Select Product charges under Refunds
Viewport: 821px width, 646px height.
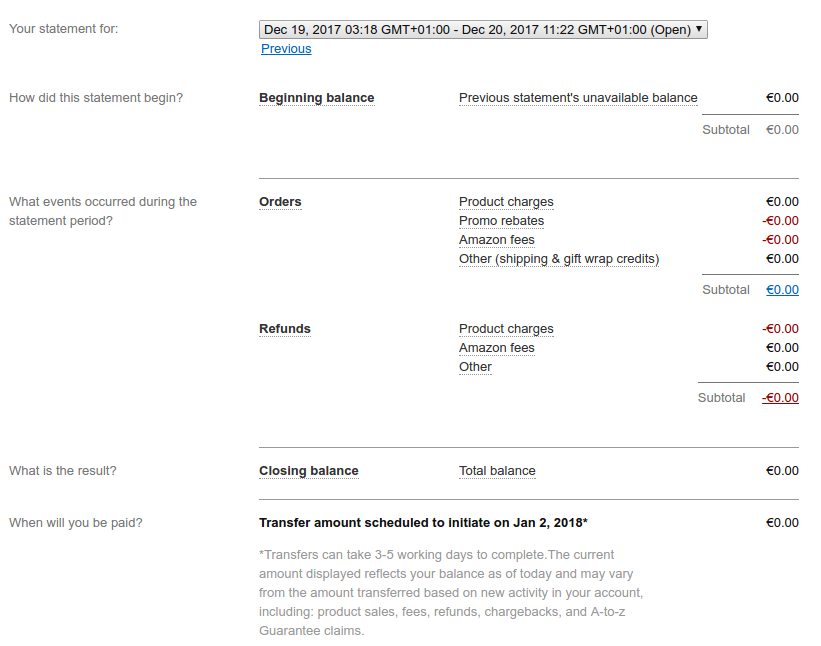pyautogui.click(x=506, y=329)
